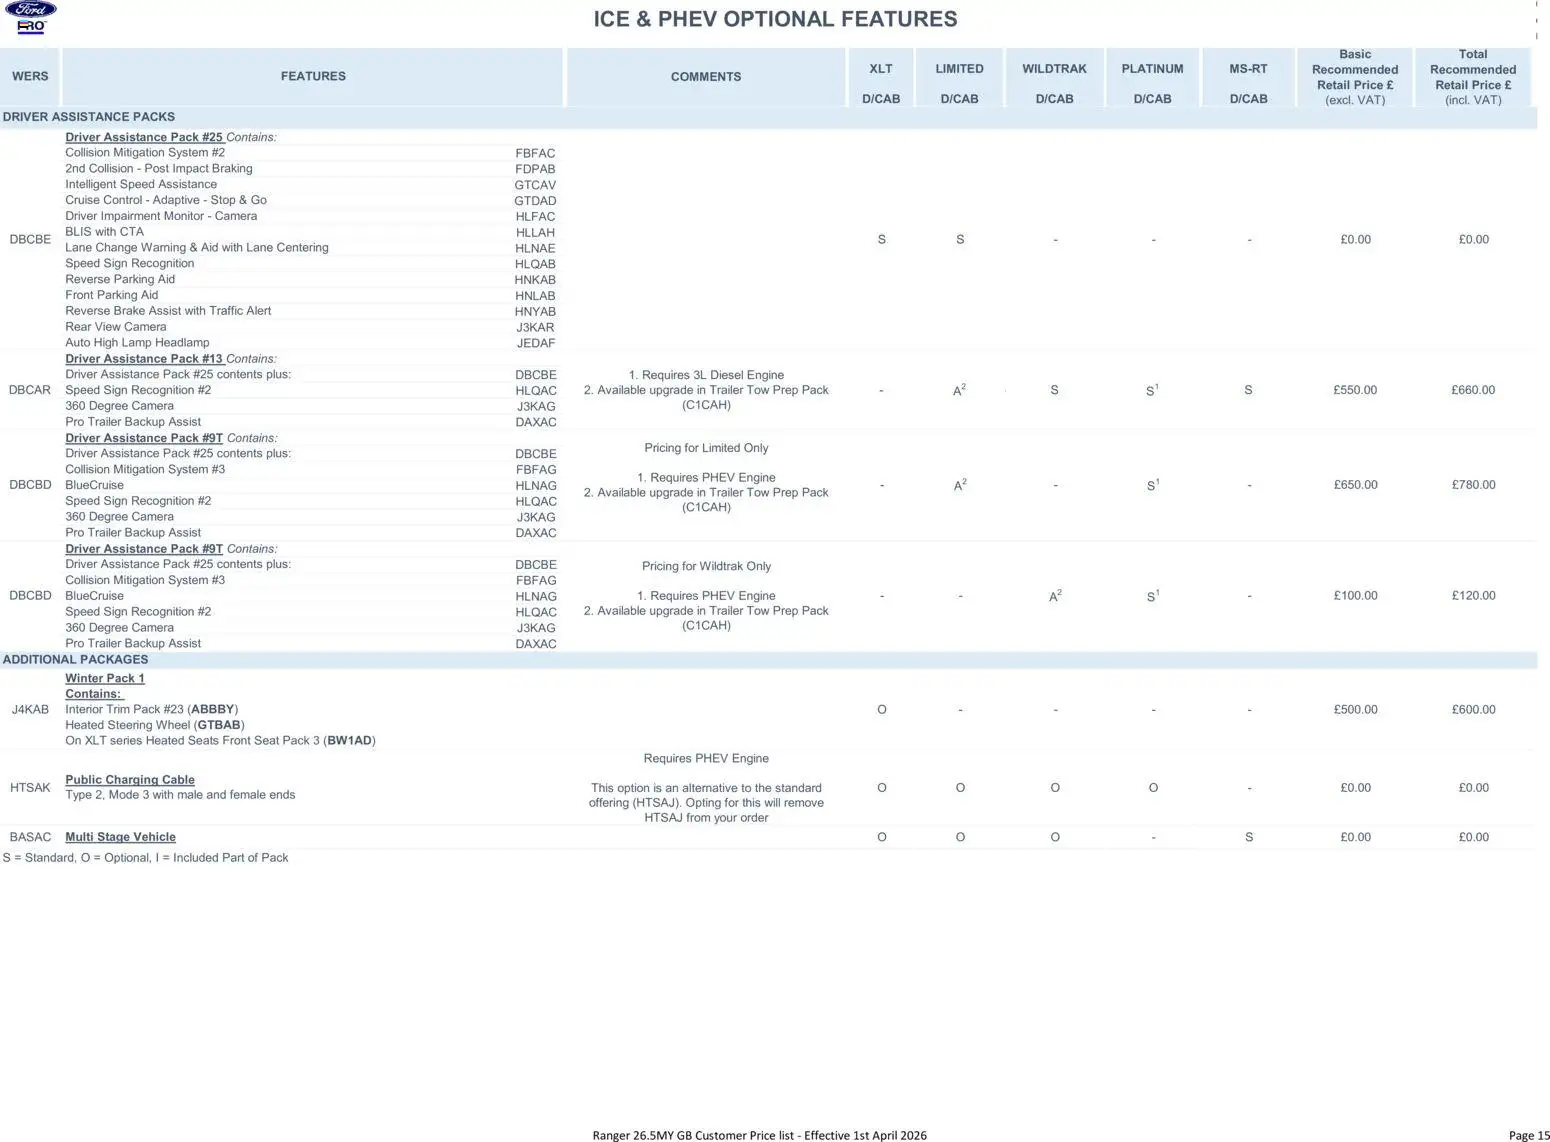Select "Auto High Lamp Headlamp" feature text
Image resolution: width=1550 pixels, height=1142 pixels.
138,343
